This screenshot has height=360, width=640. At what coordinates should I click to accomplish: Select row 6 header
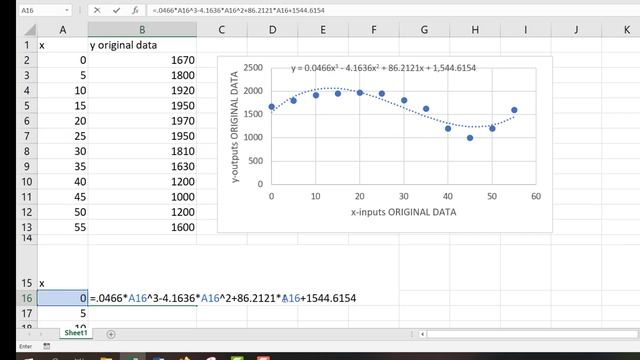27,121
